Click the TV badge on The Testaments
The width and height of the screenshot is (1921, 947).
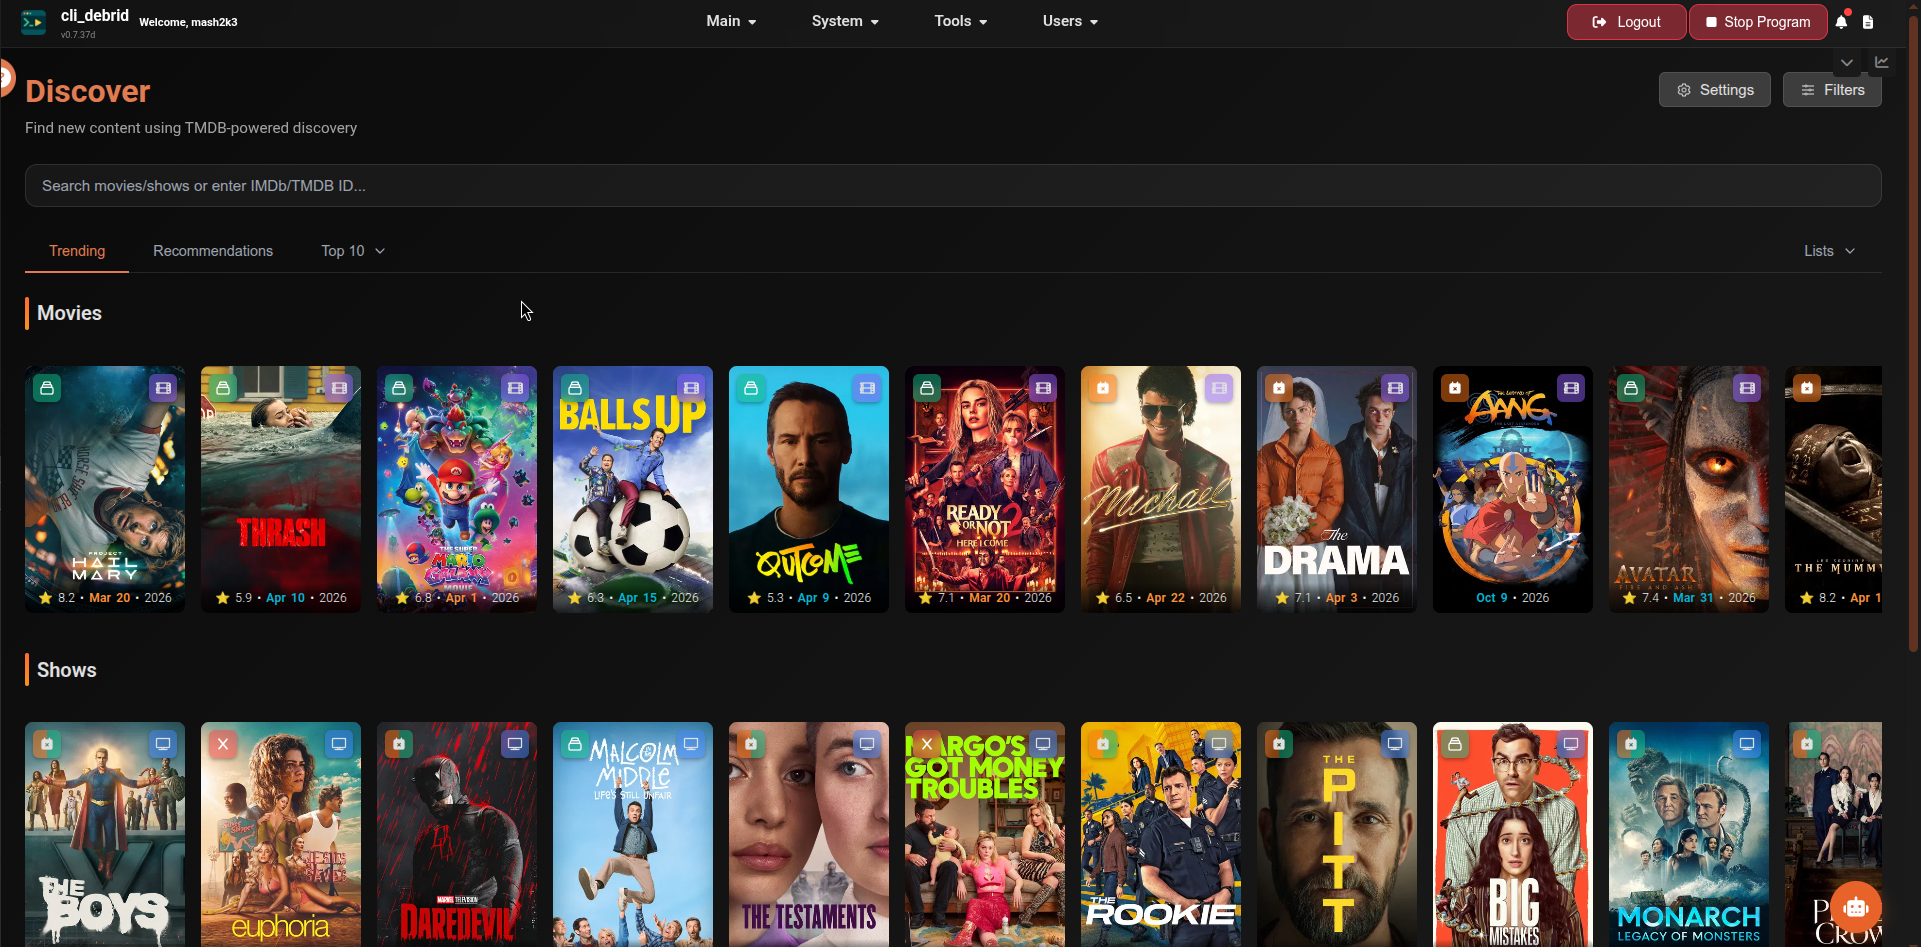point(867,744)
